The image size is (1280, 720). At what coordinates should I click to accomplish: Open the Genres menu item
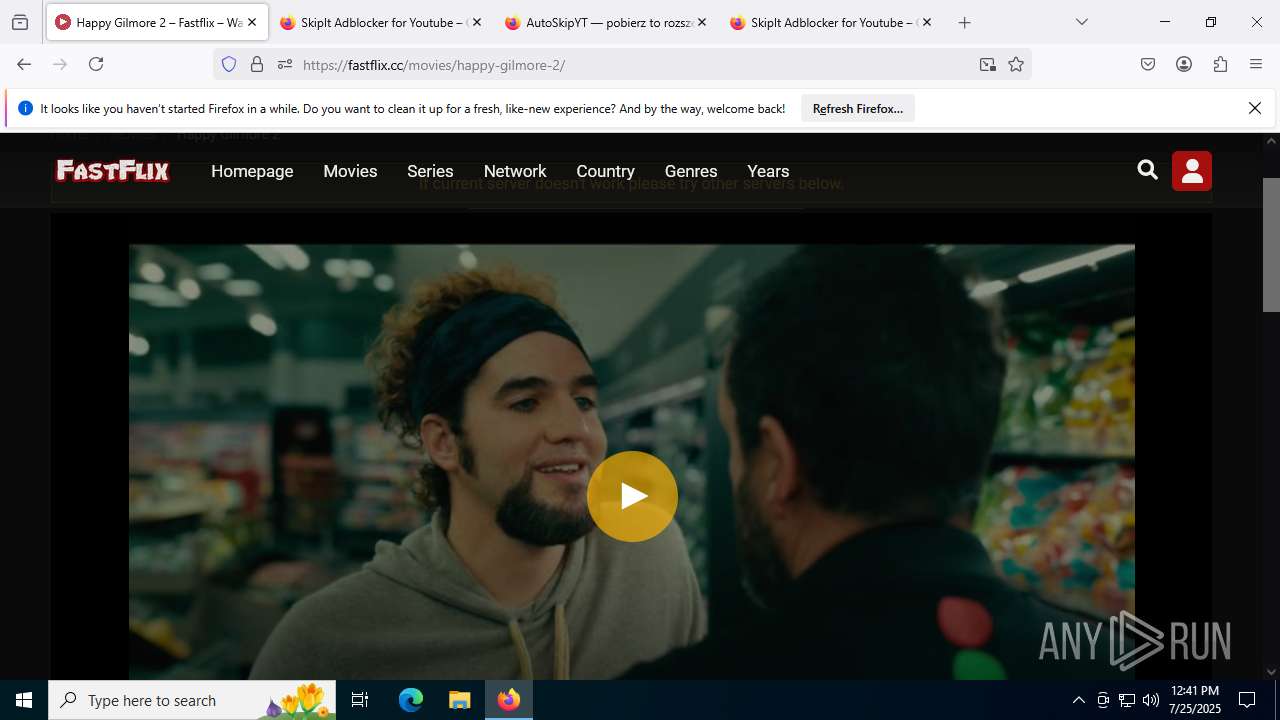click(691, 171)
